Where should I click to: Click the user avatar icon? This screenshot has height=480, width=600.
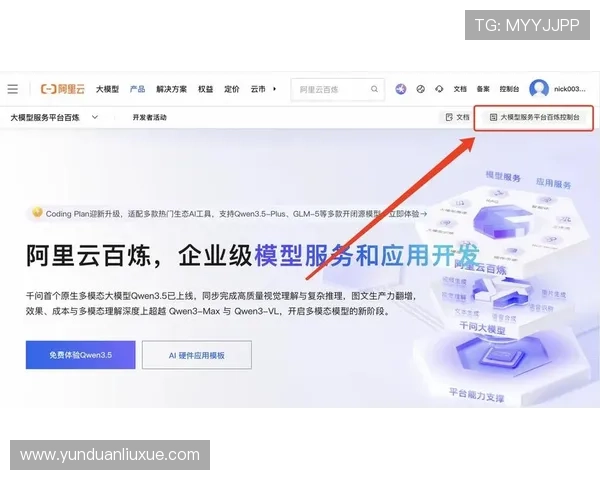(x=539, y=89)
